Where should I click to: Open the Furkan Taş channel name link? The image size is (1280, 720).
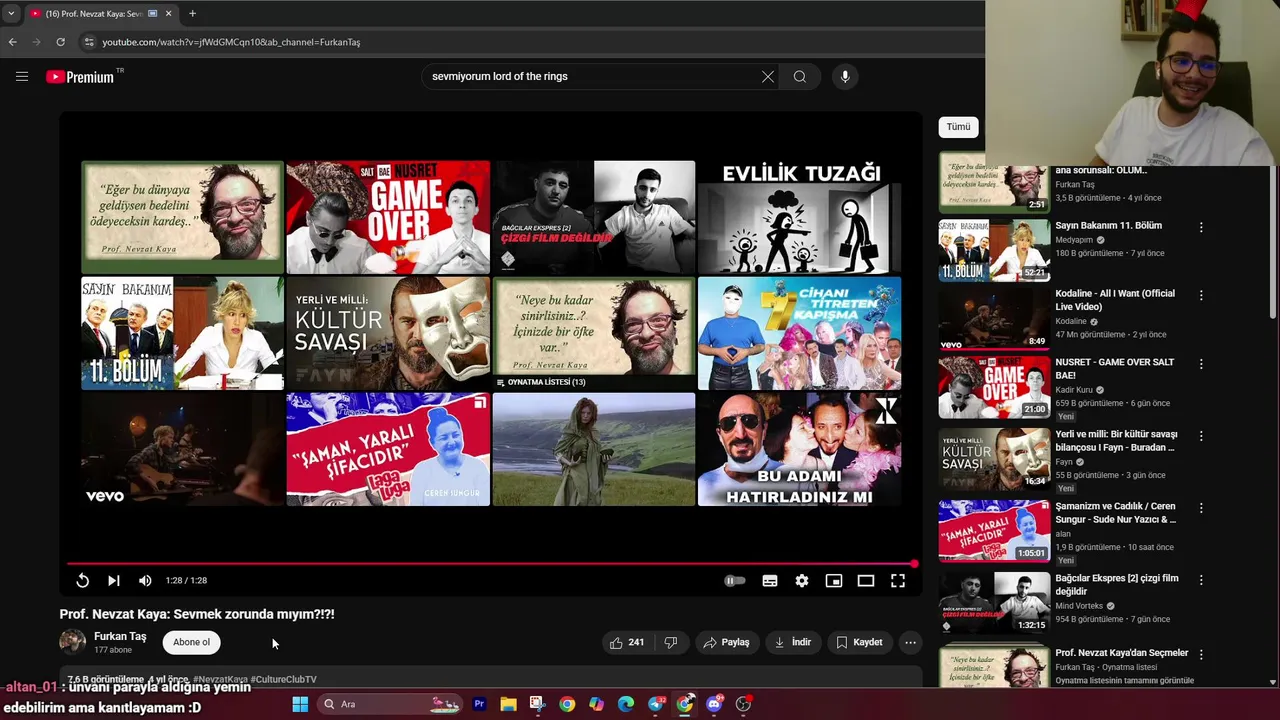point(120,636)
